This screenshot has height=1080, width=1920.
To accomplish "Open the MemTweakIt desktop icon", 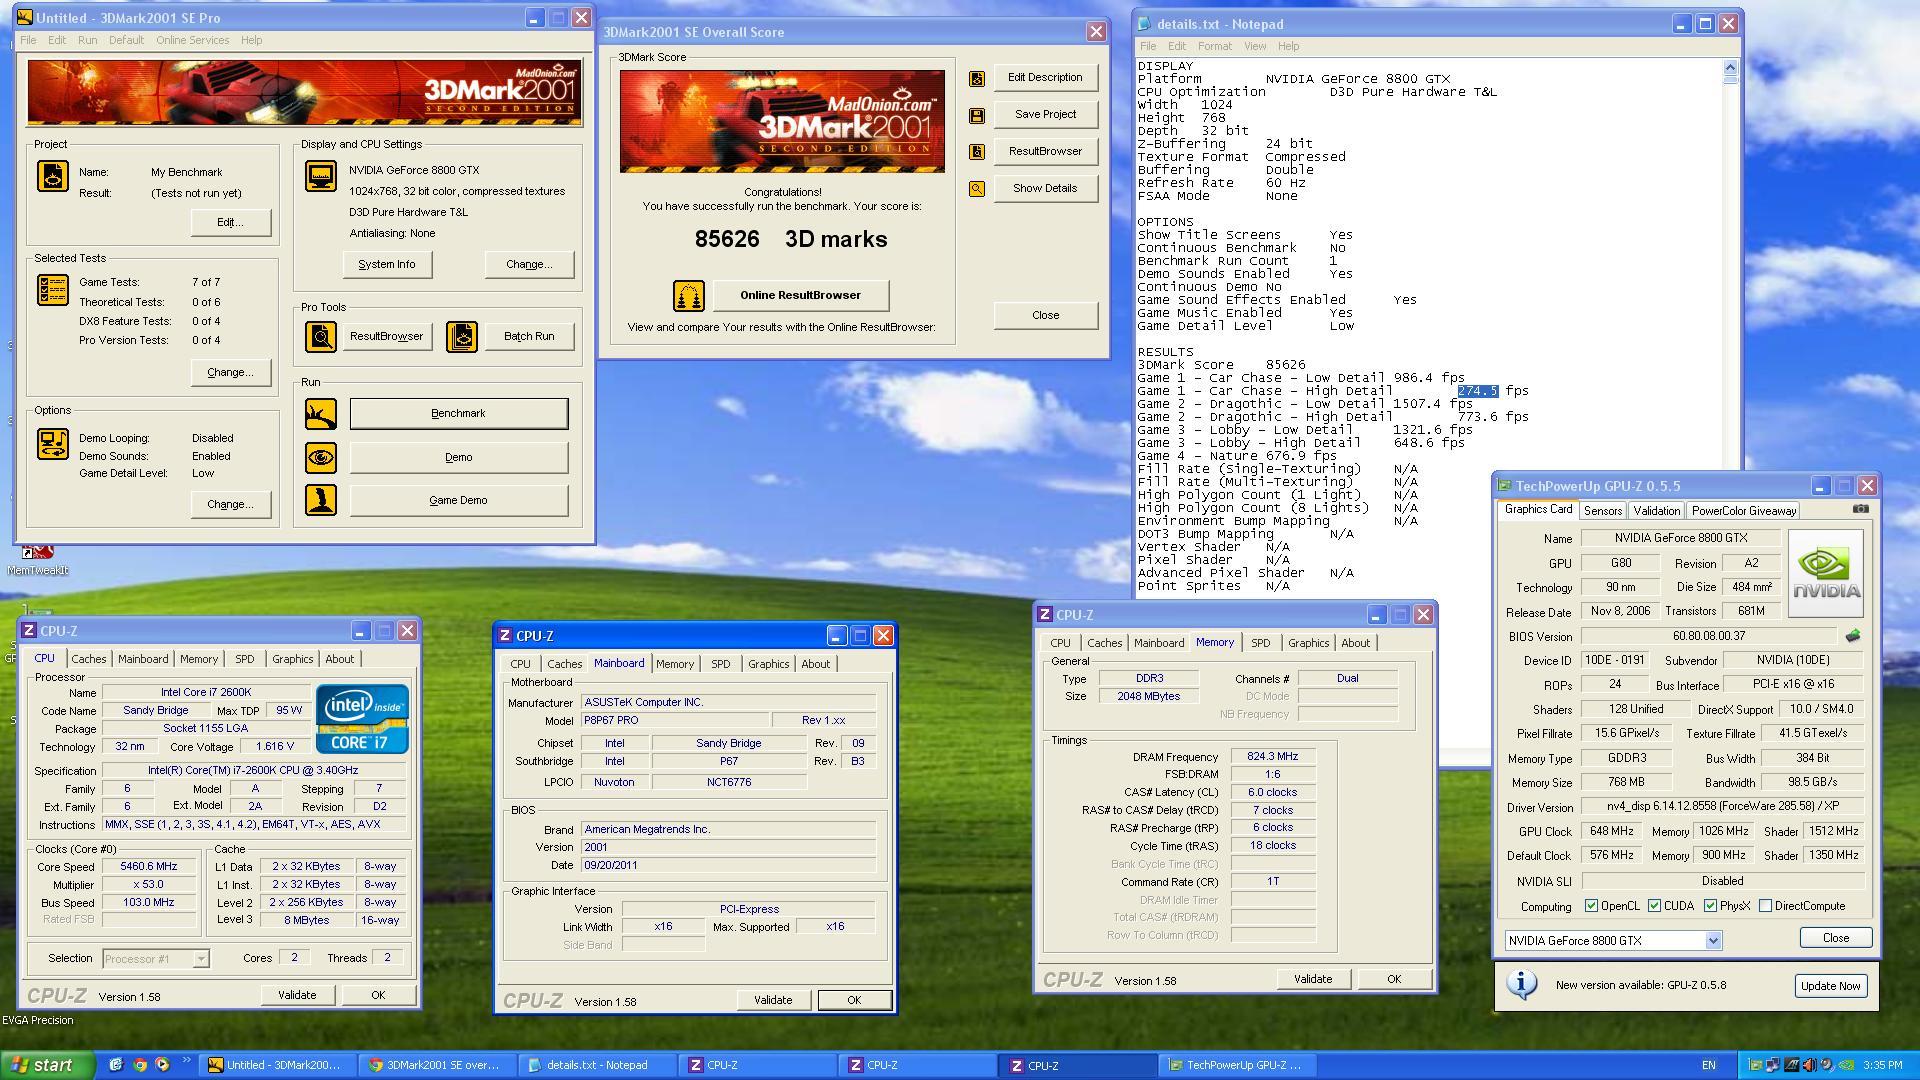I will pyautogui.click(x=37, y=558).
